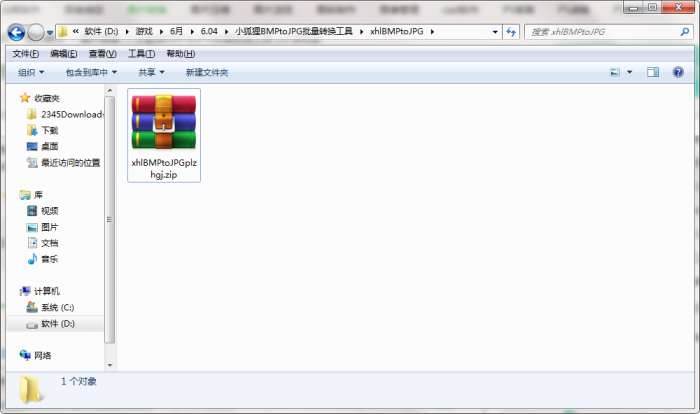Screen dimensions: 700x414
Task: Click 新建文件夹 button
Action: point(207,72)
